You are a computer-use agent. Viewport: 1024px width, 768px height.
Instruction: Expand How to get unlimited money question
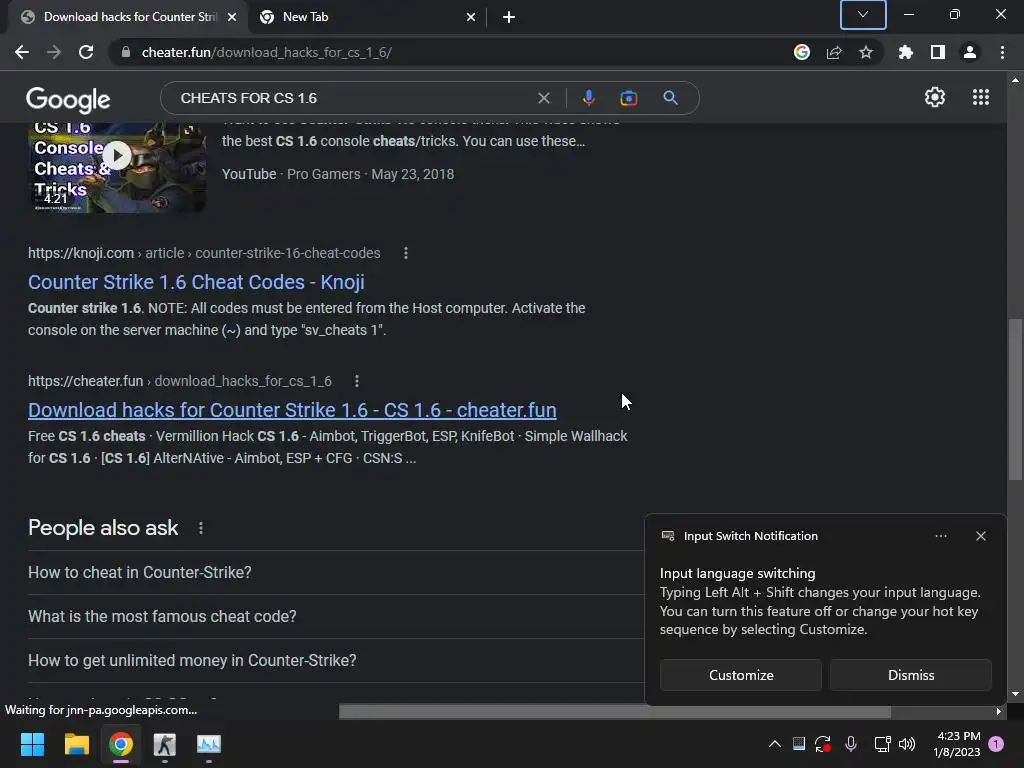[x=336, y=660]
